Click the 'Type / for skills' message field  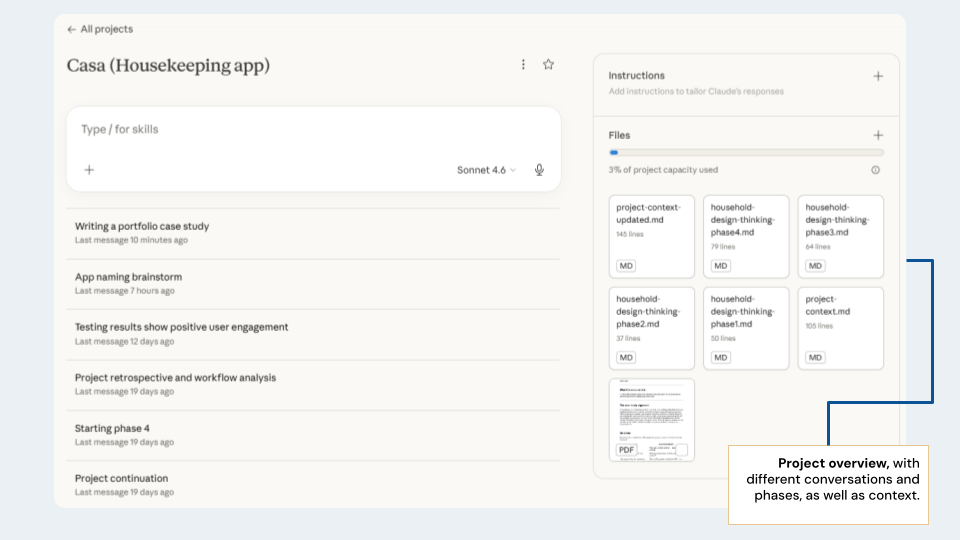pyautogui.click(x=313, y=129)
